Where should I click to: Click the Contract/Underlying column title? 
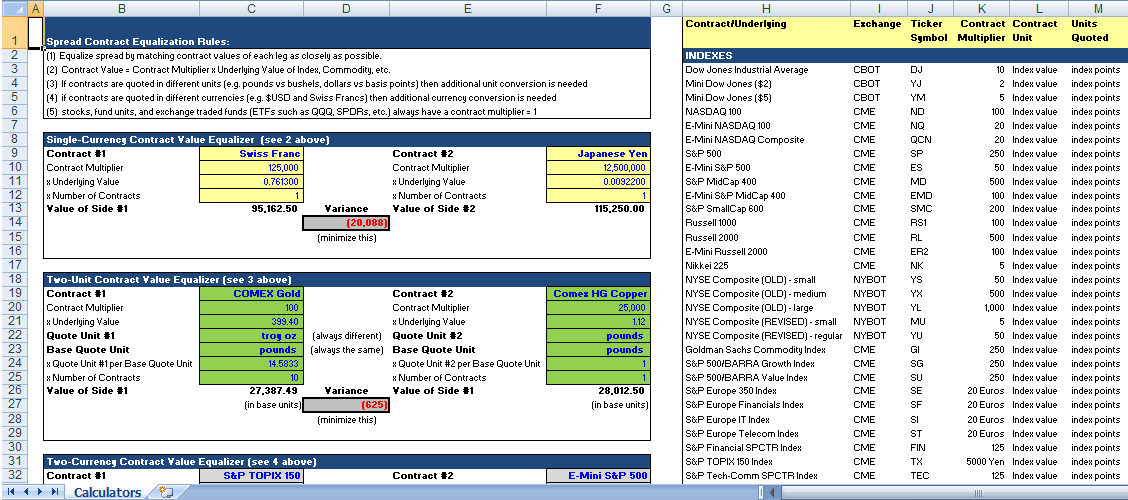(x=734, y=24)
